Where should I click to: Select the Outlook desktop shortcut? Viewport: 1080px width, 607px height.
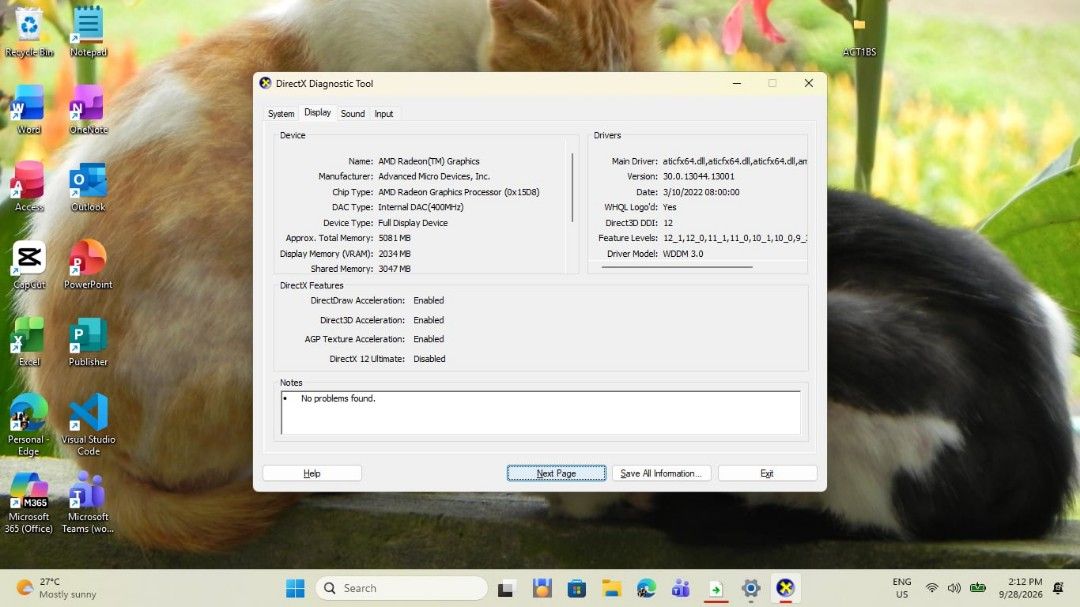click(x=88, y=187)
